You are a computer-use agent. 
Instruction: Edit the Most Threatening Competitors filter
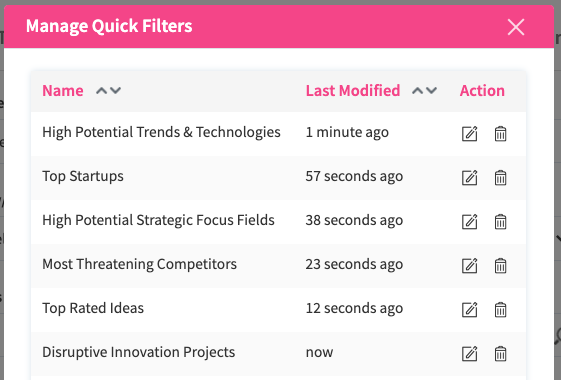(x=469, y=265)
